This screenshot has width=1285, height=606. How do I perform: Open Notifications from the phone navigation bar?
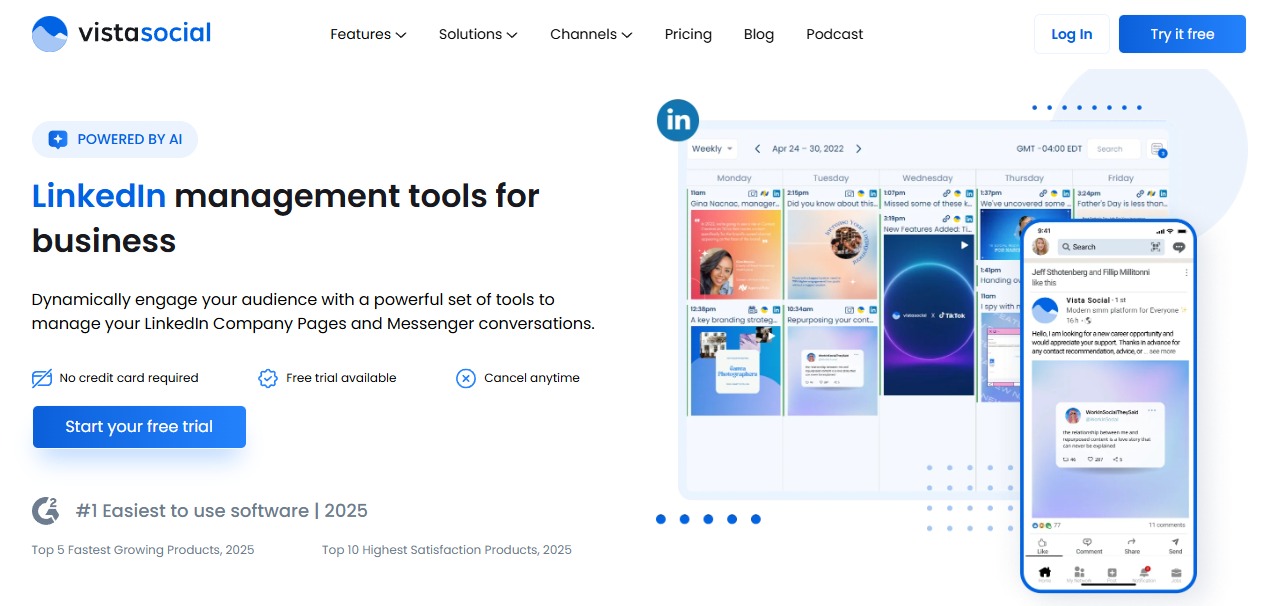pyautogui.click(x=1145, y=571)
